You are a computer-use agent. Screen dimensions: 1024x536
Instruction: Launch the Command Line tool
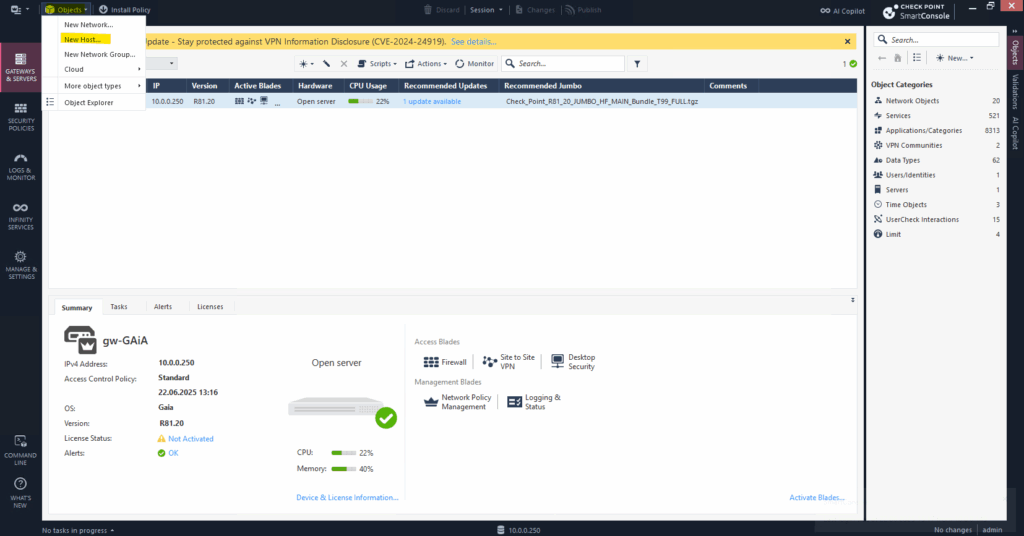tap(21, 450)
